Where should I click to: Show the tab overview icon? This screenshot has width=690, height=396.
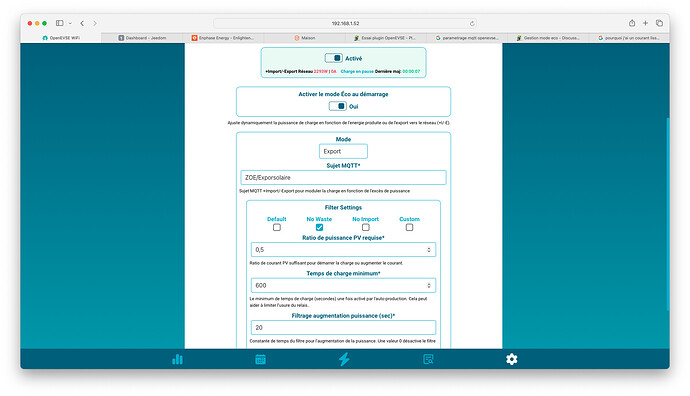click(659, 23)
